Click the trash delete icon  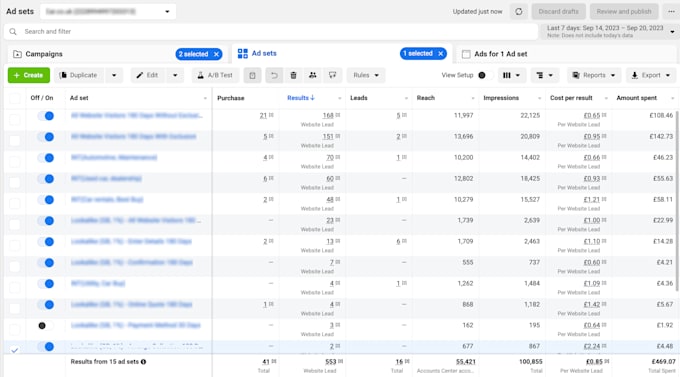pos(293,75)
